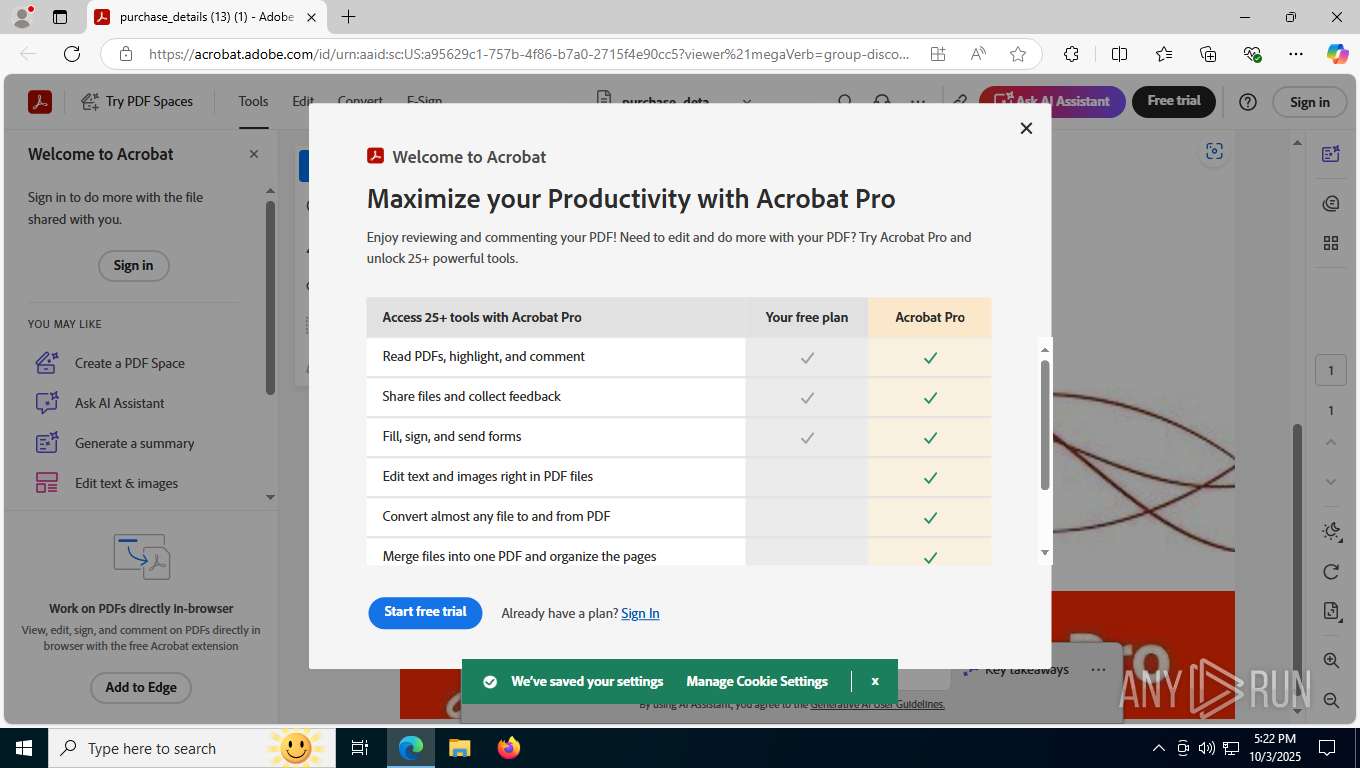The image size is (1360, 768).
Task: Open Browser essentials heart icon
Action: [x=1252, y=54]
